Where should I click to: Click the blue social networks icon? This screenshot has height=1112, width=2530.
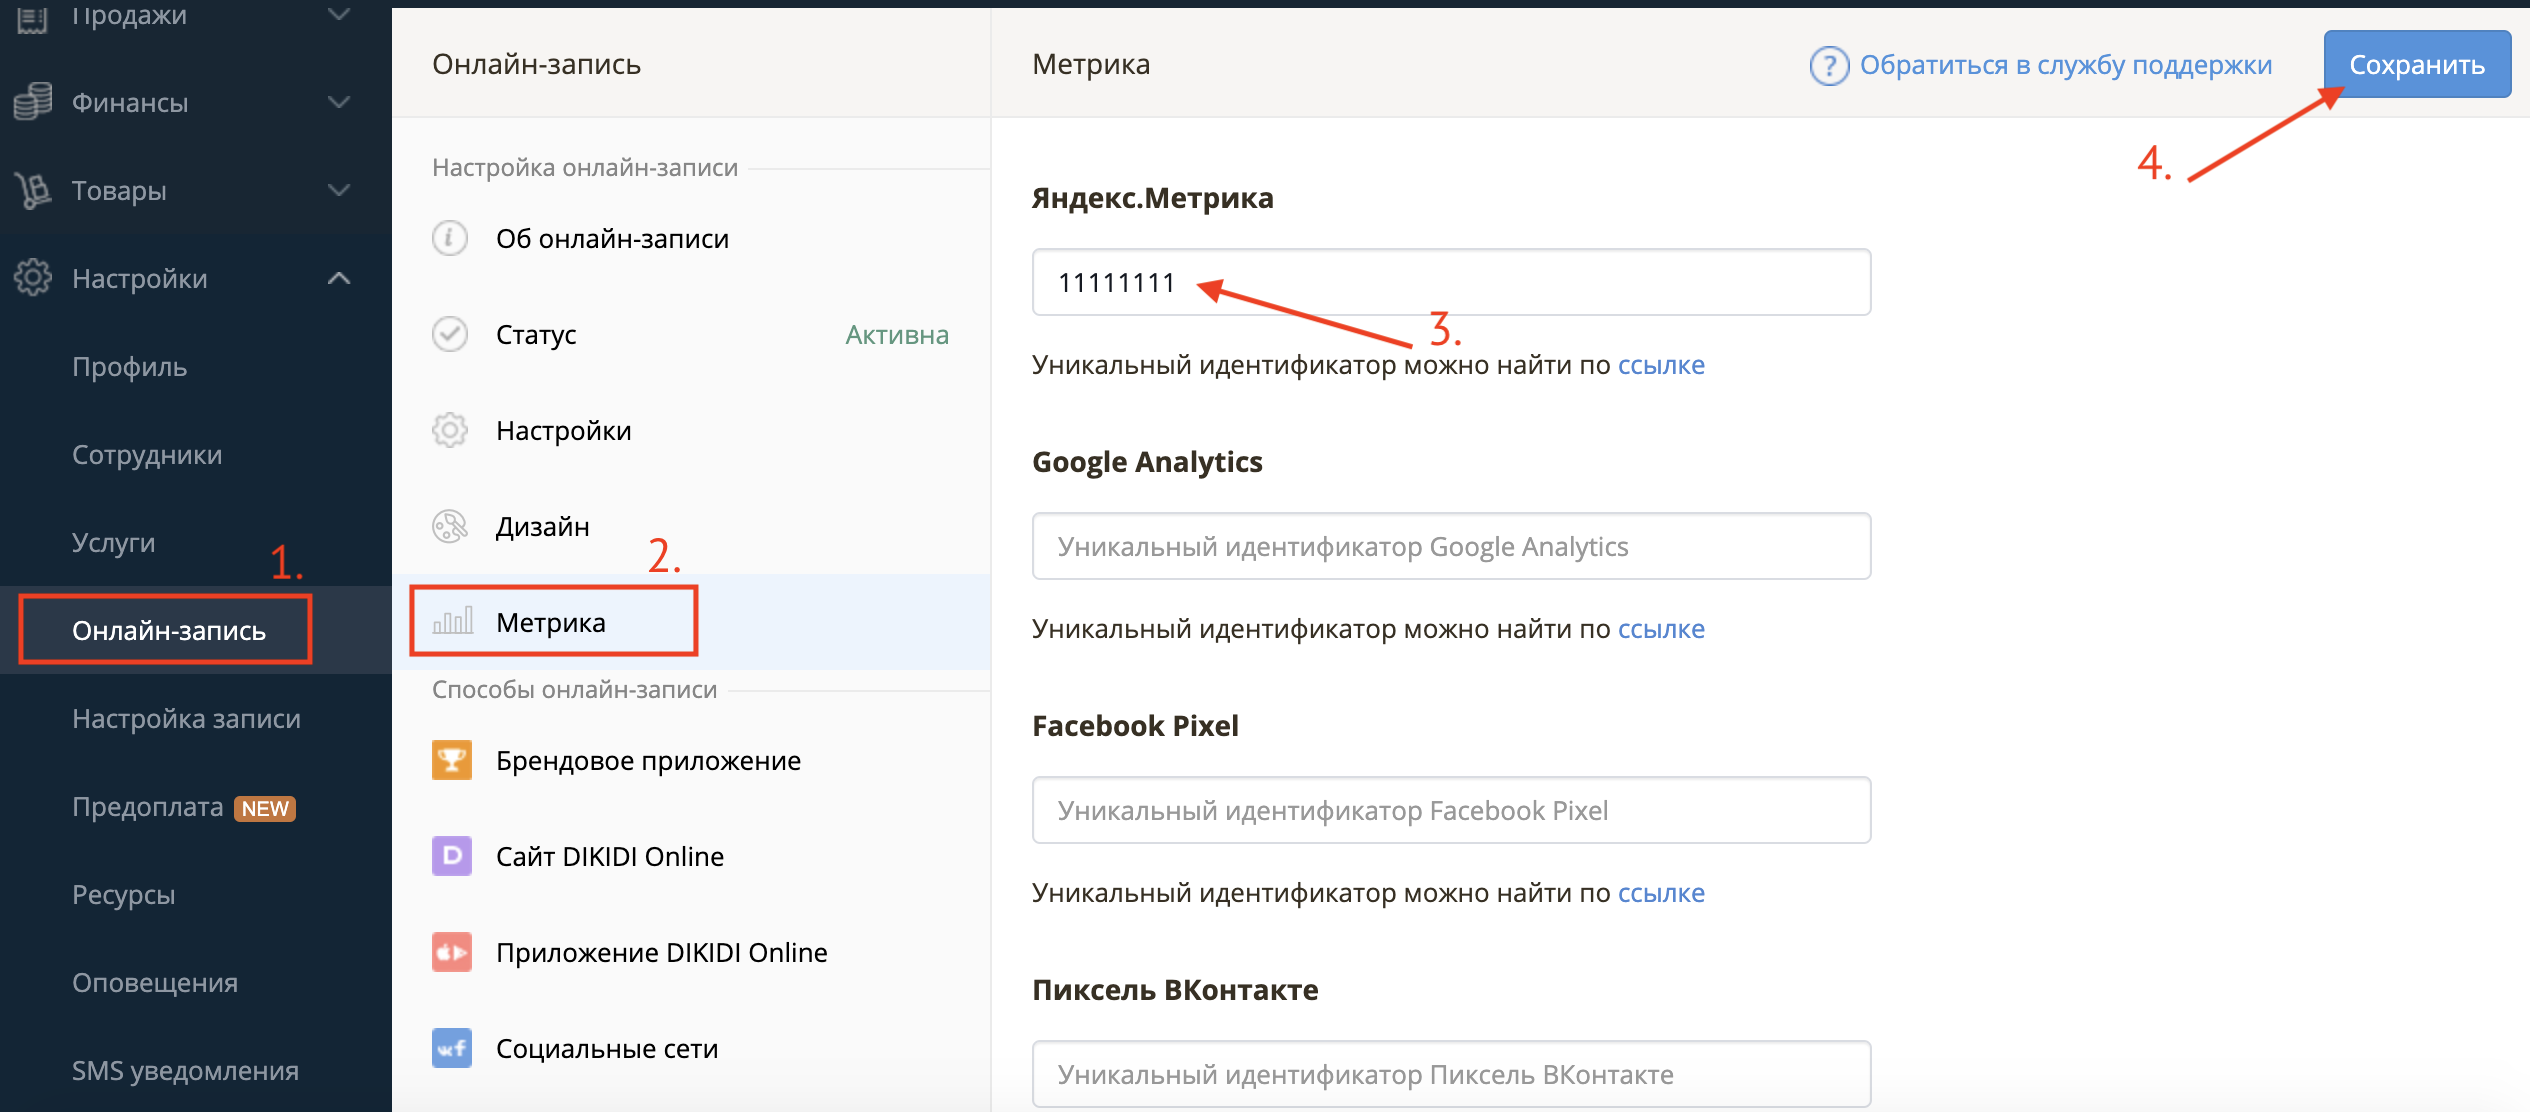[x=452, y=1048]
